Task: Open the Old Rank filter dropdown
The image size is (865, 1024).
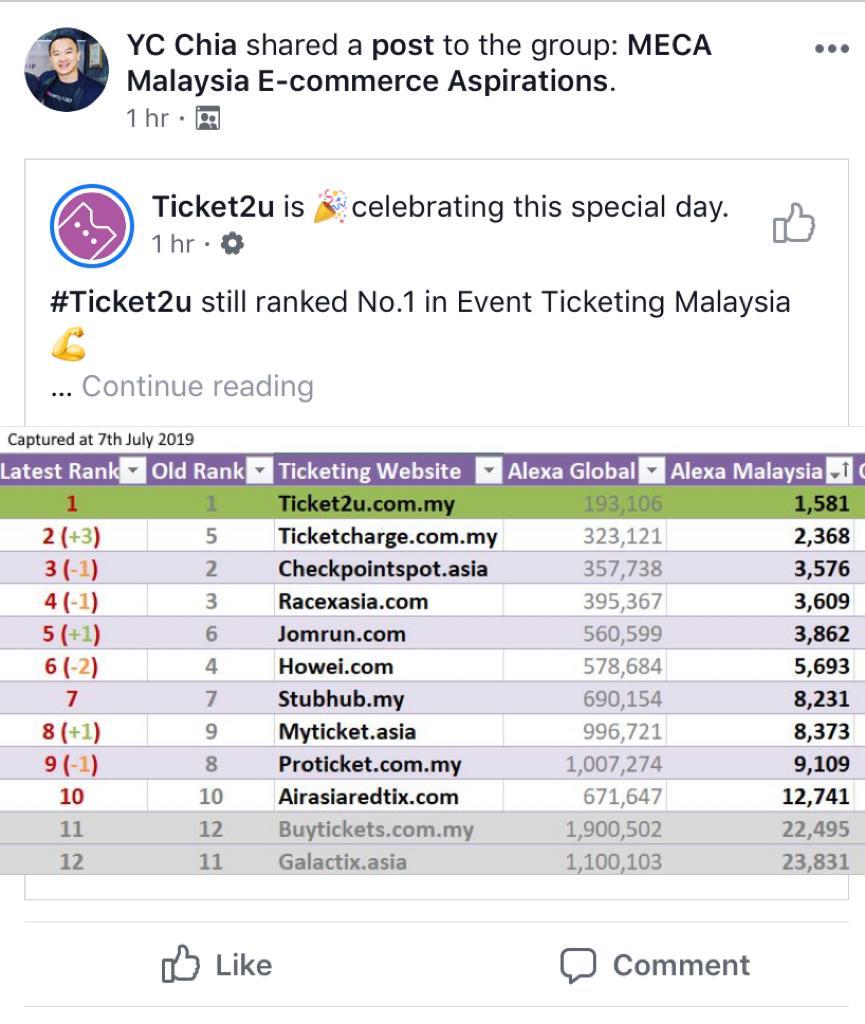Action: click(258, 471)
